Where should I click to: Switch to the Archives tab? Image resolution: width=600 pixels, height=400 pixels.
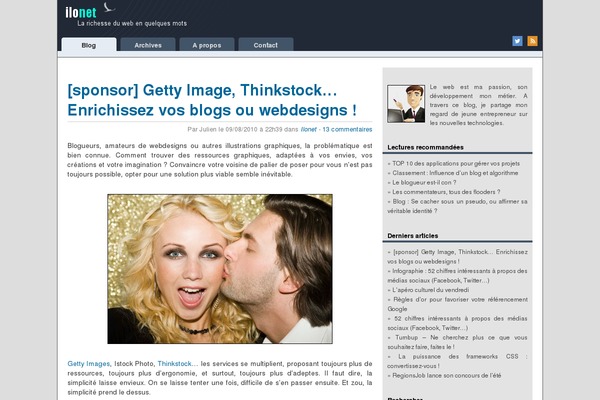tap(148, 45)
